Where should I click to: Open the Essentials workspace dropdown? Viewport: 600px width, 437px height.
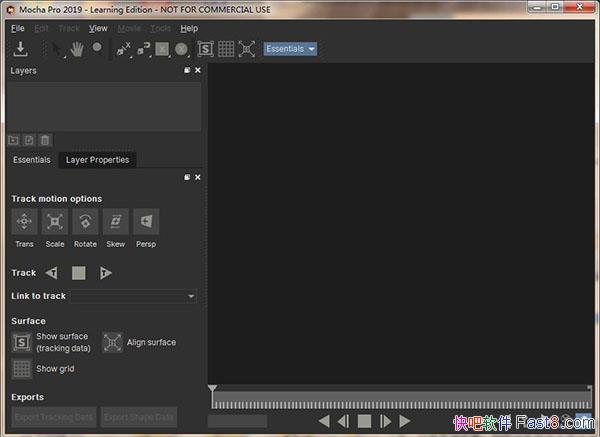coord(290,49)
